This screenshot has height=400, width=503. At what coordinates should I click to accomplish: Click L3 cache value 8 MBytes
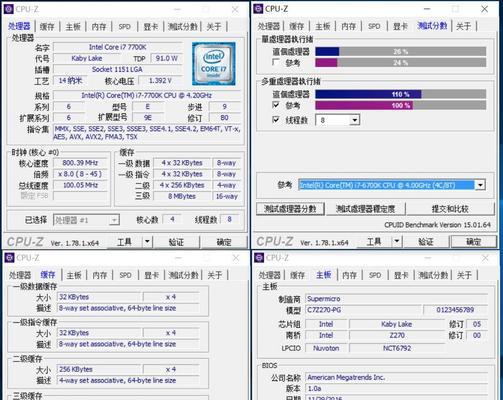pos(182,196)
